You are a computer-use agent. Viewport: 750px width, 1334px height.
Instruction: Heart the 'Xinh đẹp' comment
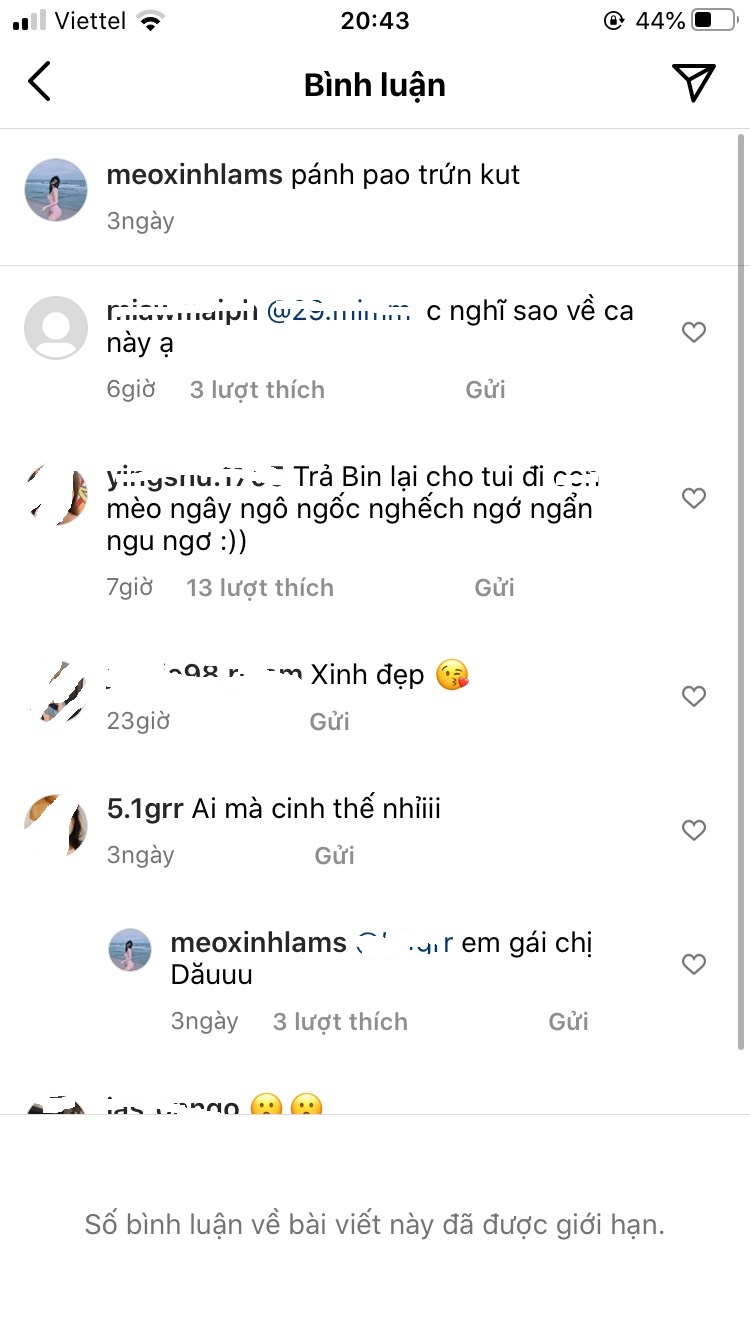pyautogui.click(x=693, y=695)
